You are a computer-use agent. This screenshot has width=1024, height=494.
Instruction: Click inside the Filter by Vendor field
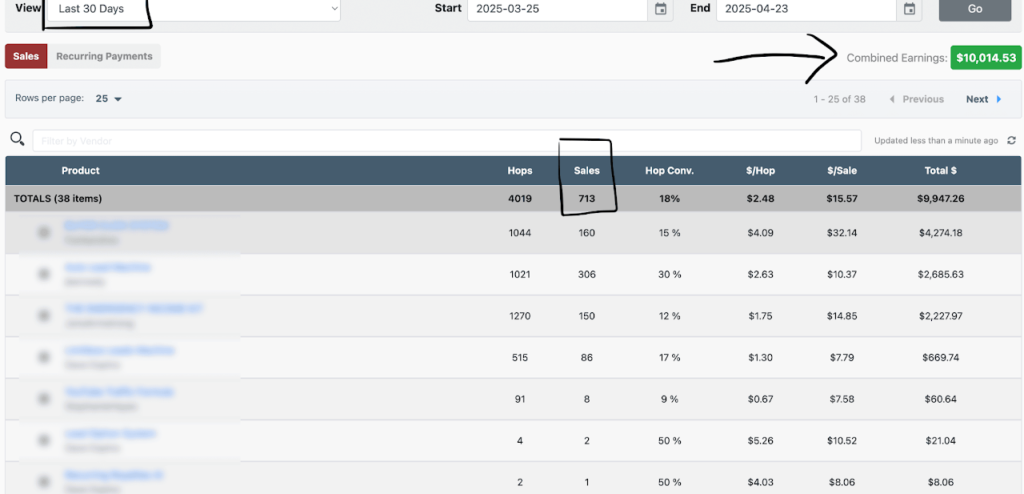[x=446, y=141]
